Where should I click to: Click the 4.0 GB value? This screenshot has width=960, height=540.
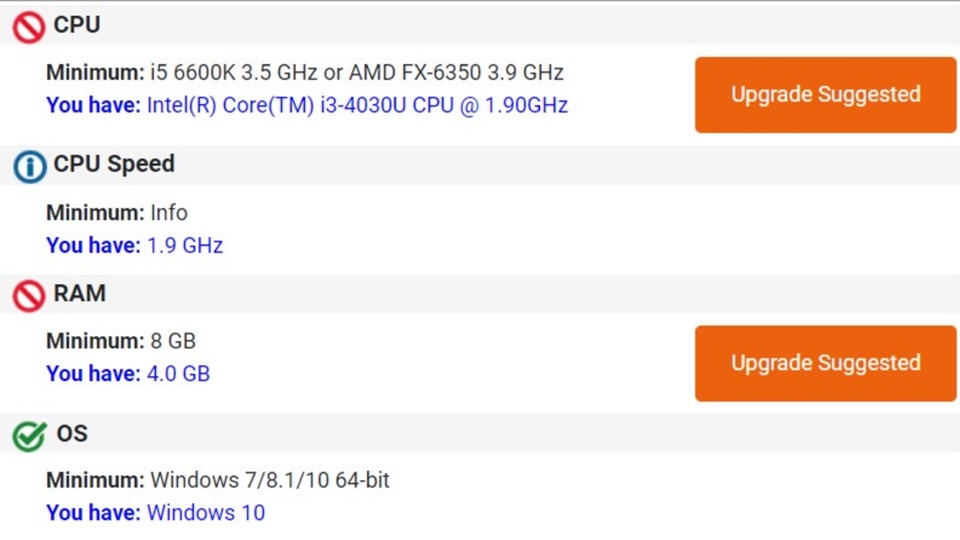pyautogui.click(x=178, y=373)
